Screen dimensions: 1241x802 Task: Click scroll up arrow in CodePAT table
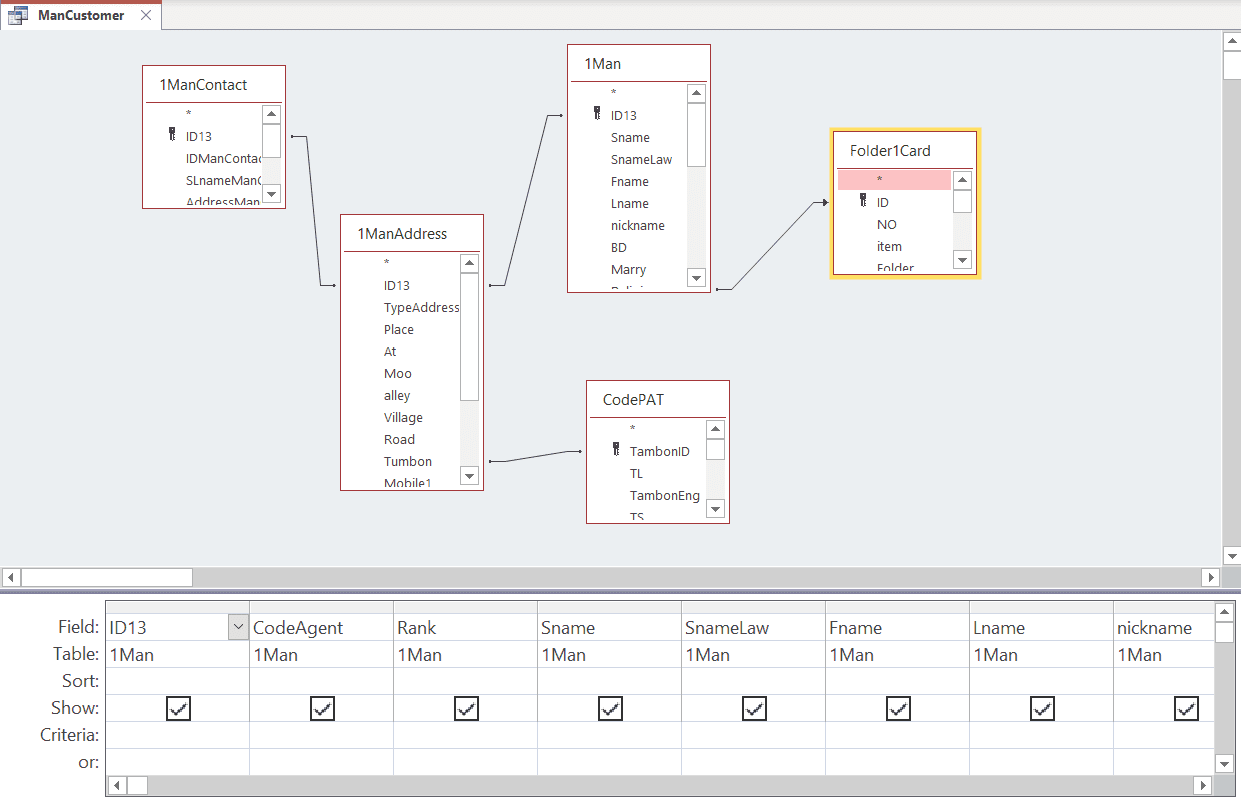pos(715,430)
